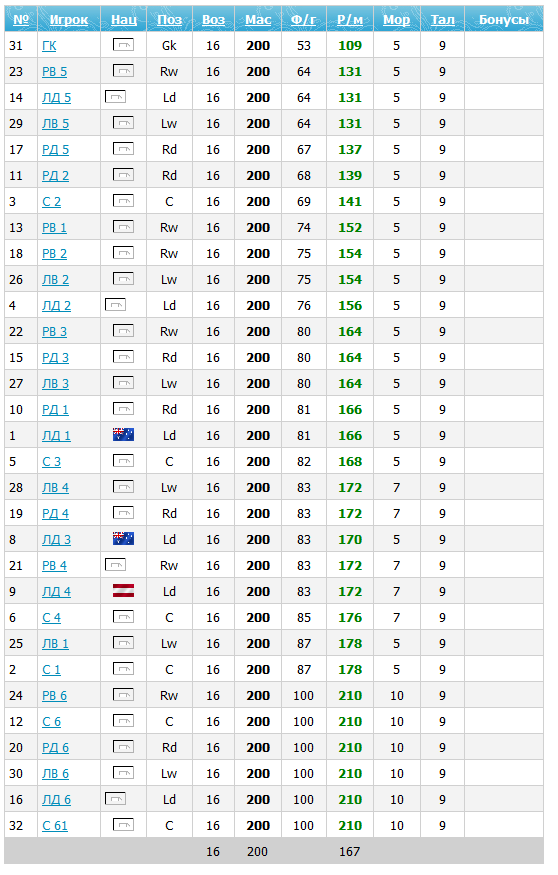Sort table by the № column header
558x875 pixels.
21,20
